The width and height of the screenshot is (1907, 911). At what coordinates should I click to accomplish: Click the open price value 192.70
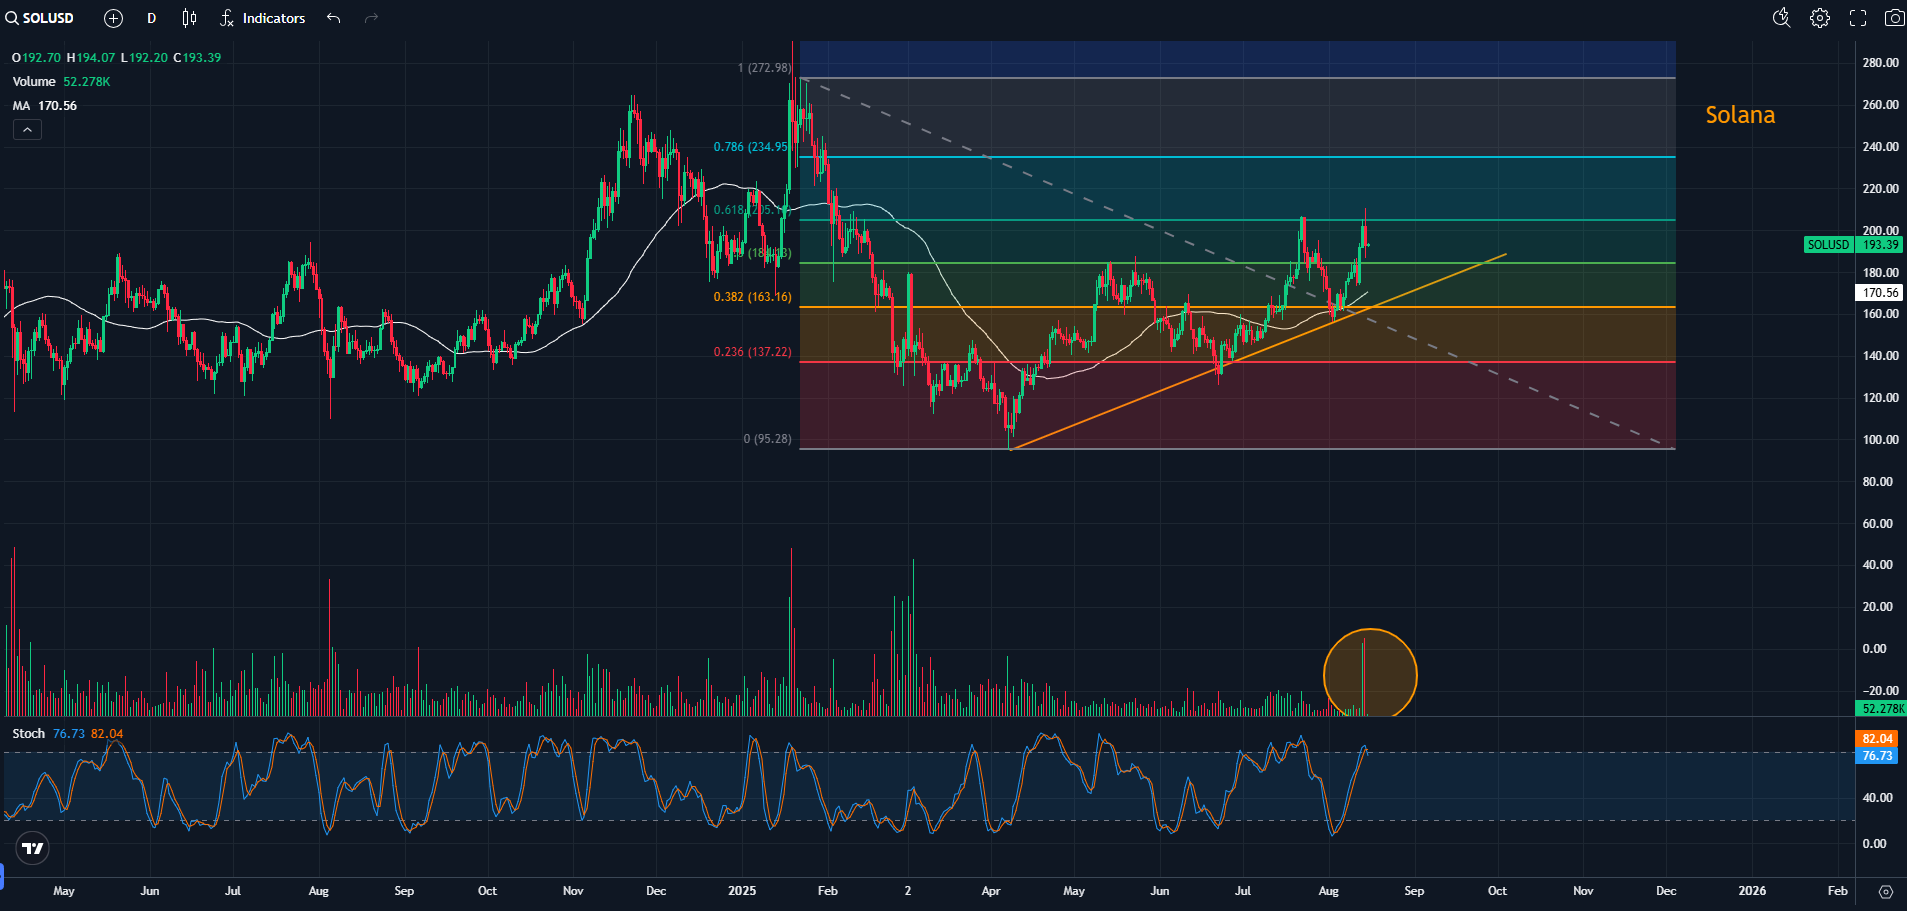[41, 58]
